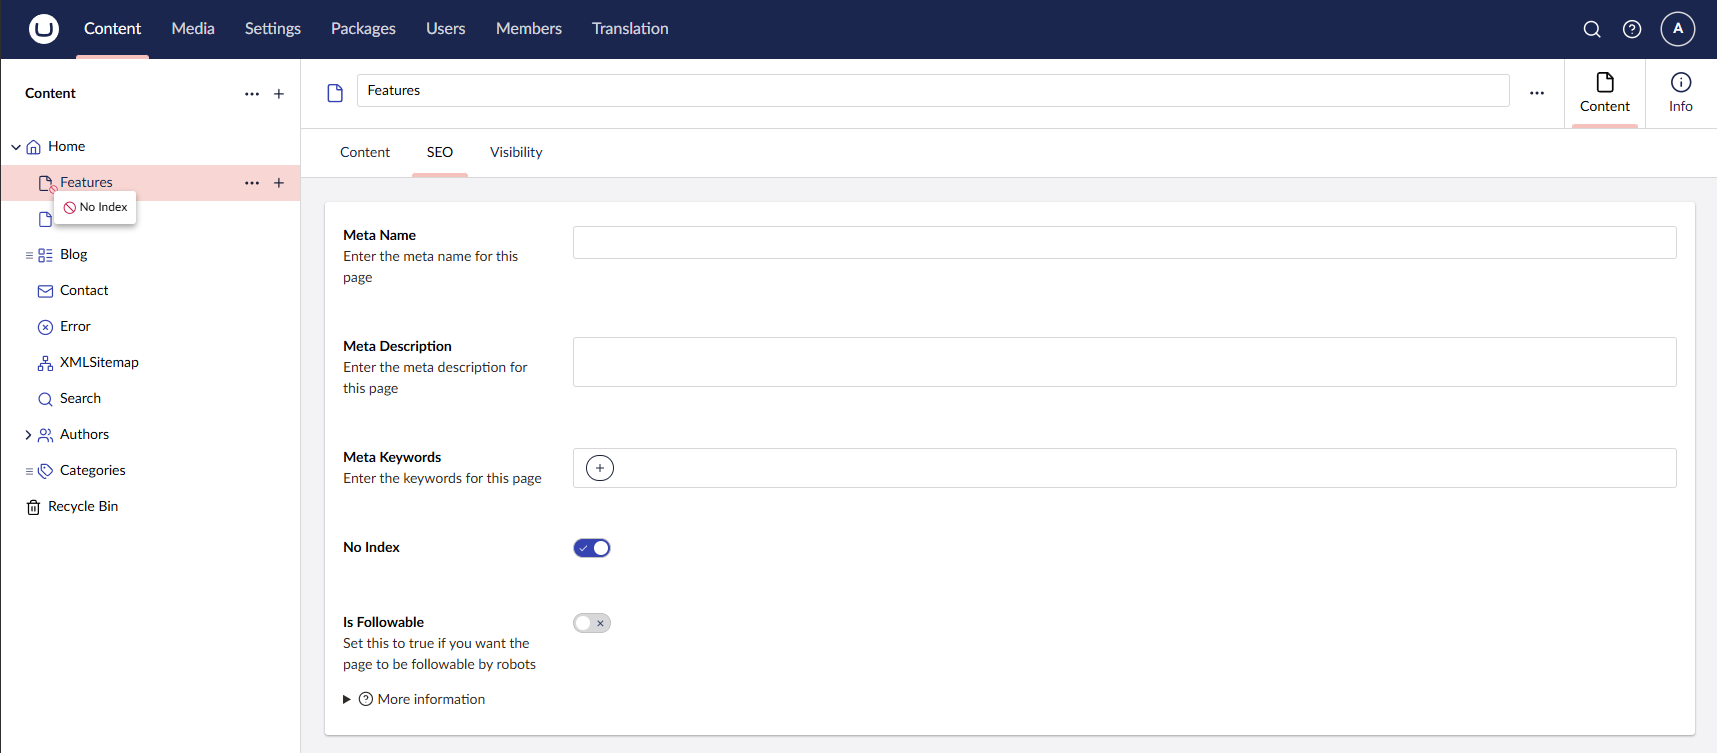Screen dimensions: 1717x753
Task: Click the Home house icon in tree
Action: 34,147
